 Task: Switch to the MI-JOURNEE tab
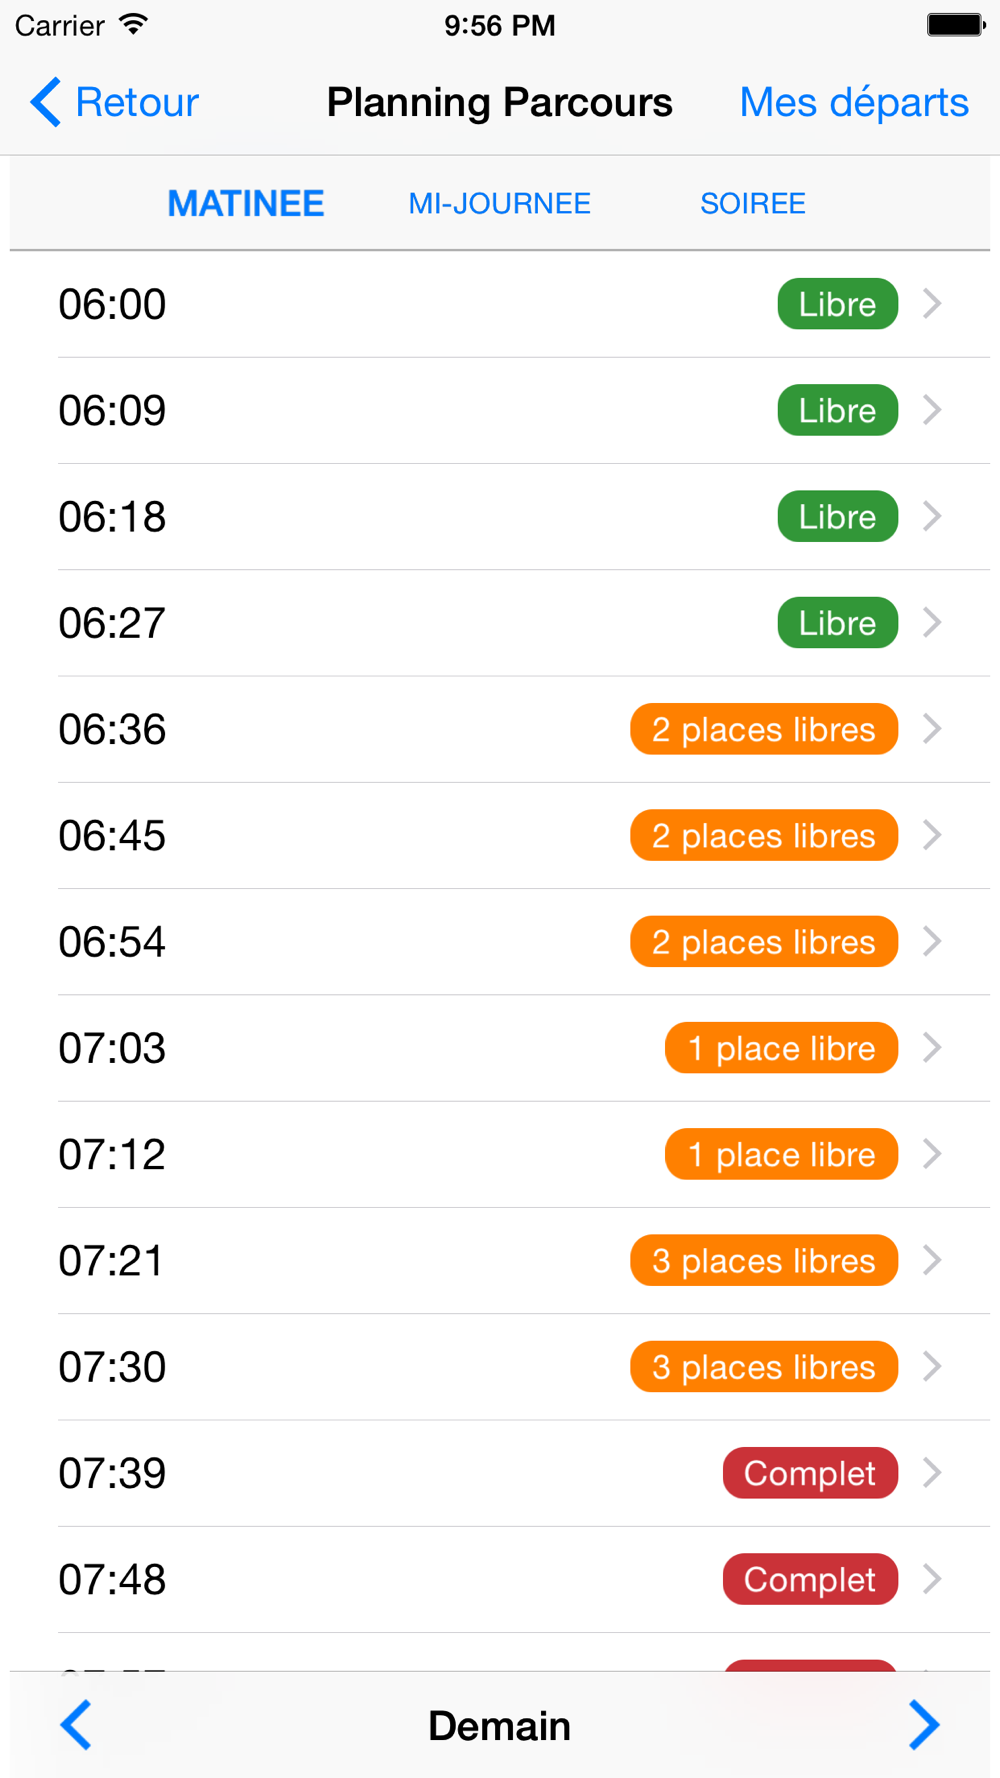[x=499, y=204]
